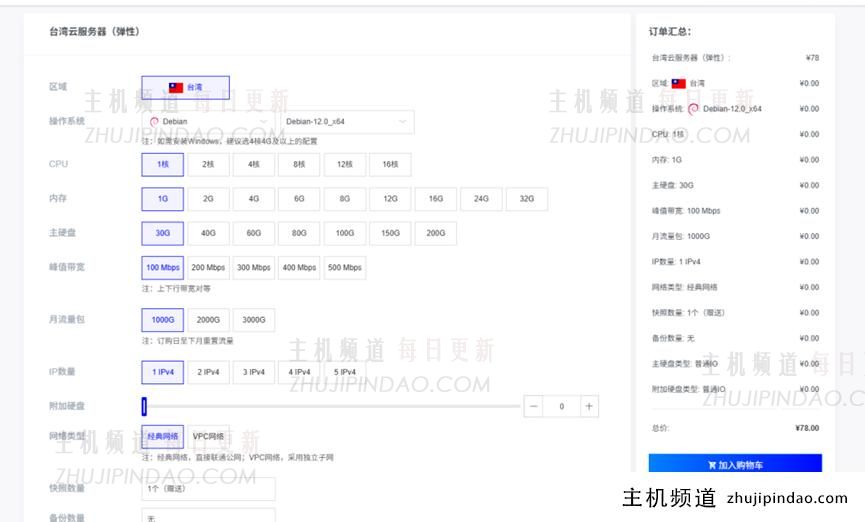Select 12G memory option
This screenshot has height=522, width=865.
390,199
